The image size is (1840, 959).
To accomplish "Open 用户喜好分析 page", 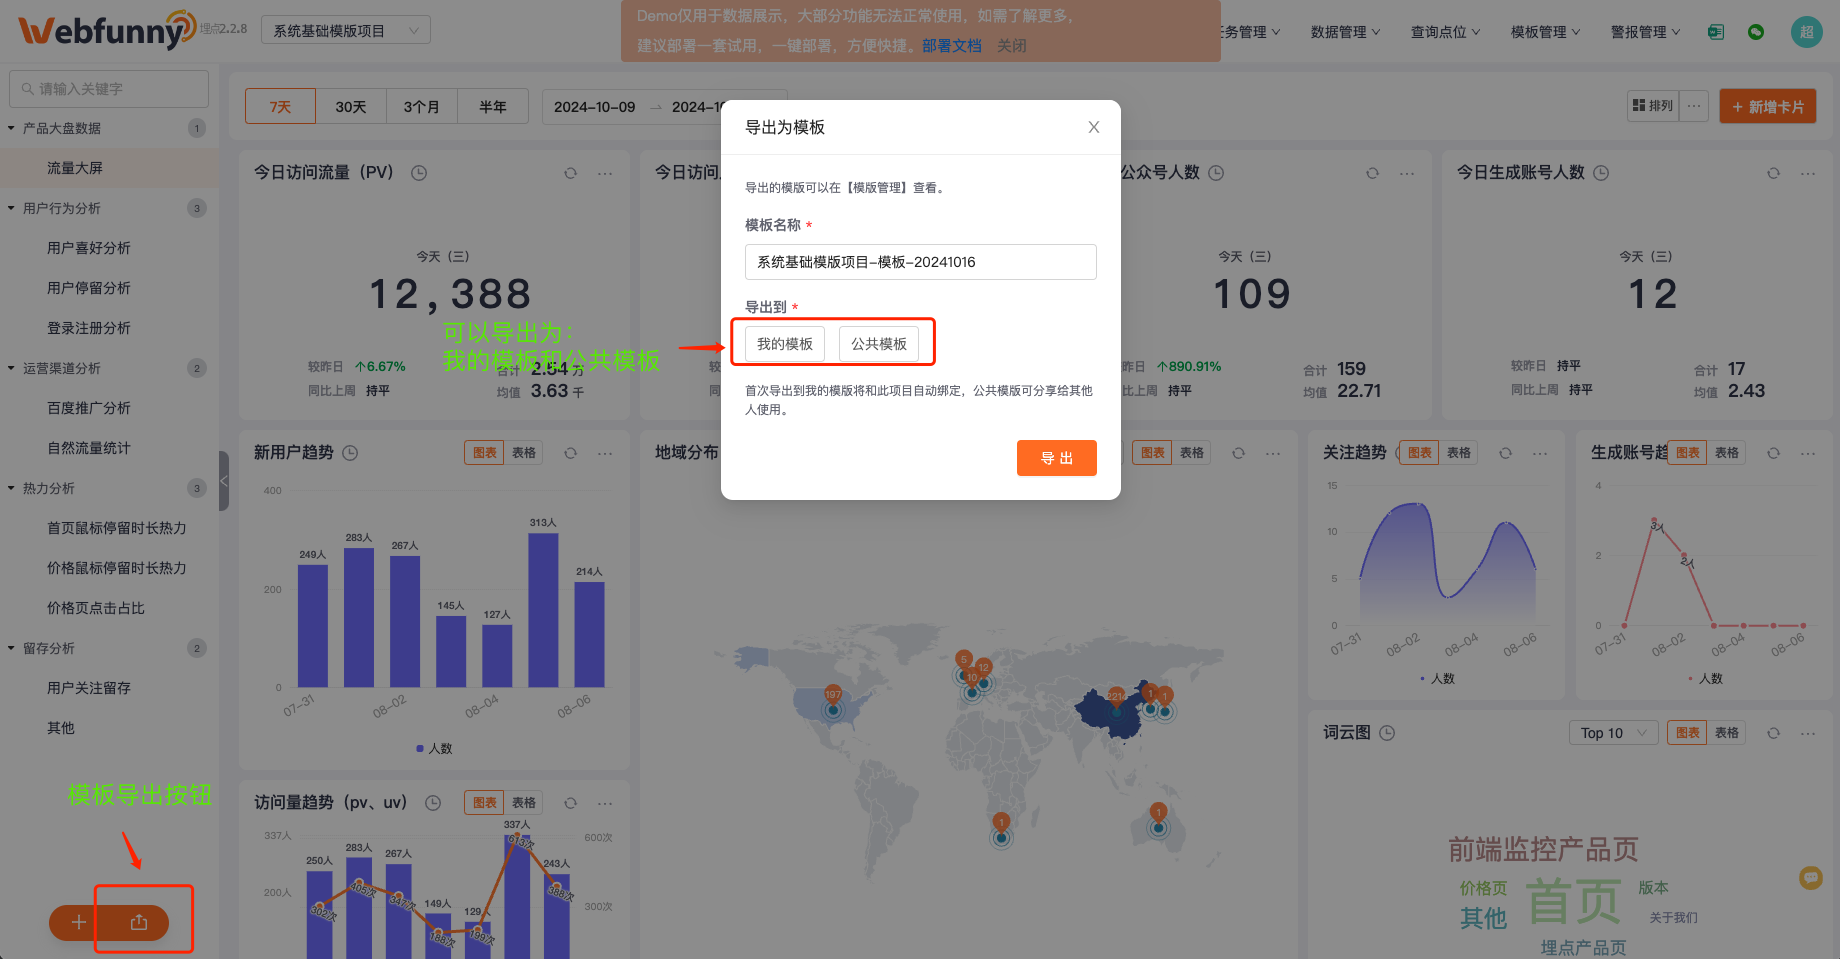I will coord(89,248).
